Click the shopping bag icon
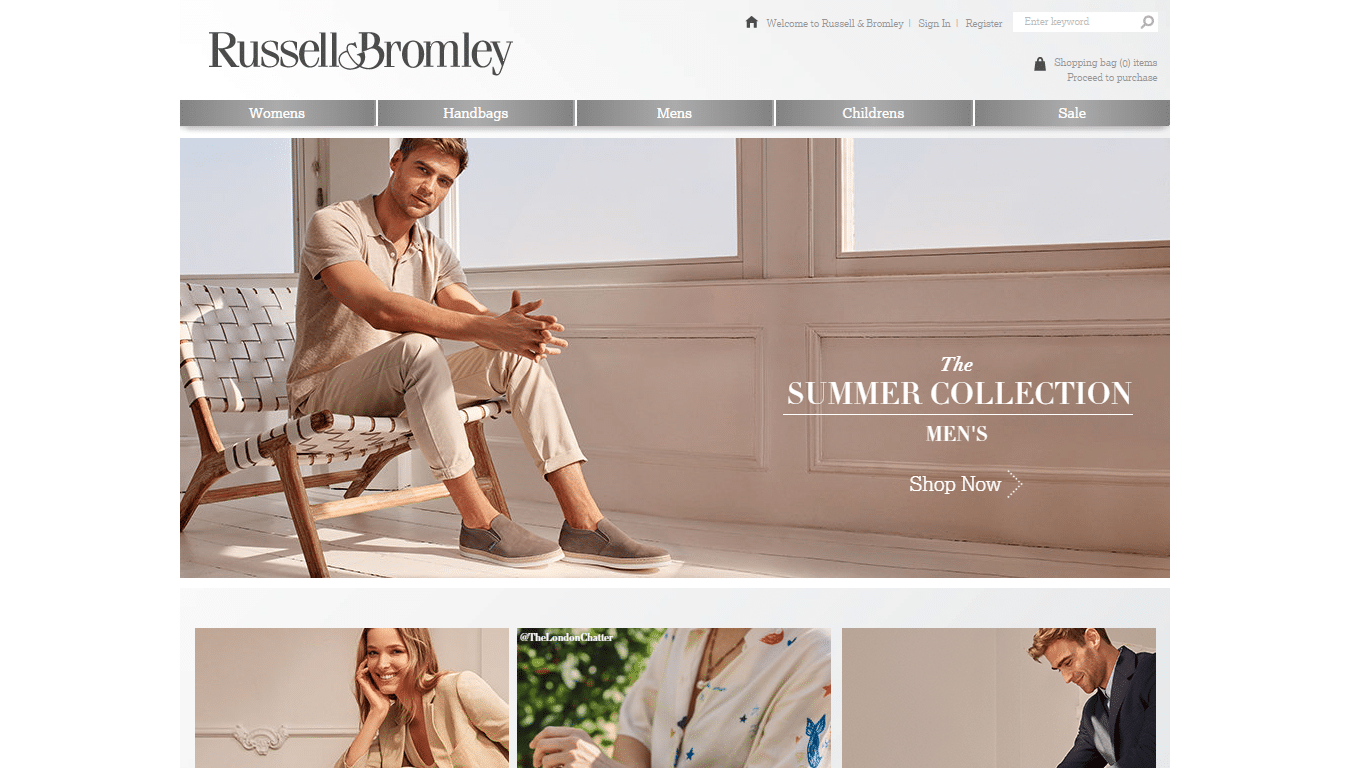Image resolution: width=1349 pixels, height=768 pixels. pos(1040,64)
